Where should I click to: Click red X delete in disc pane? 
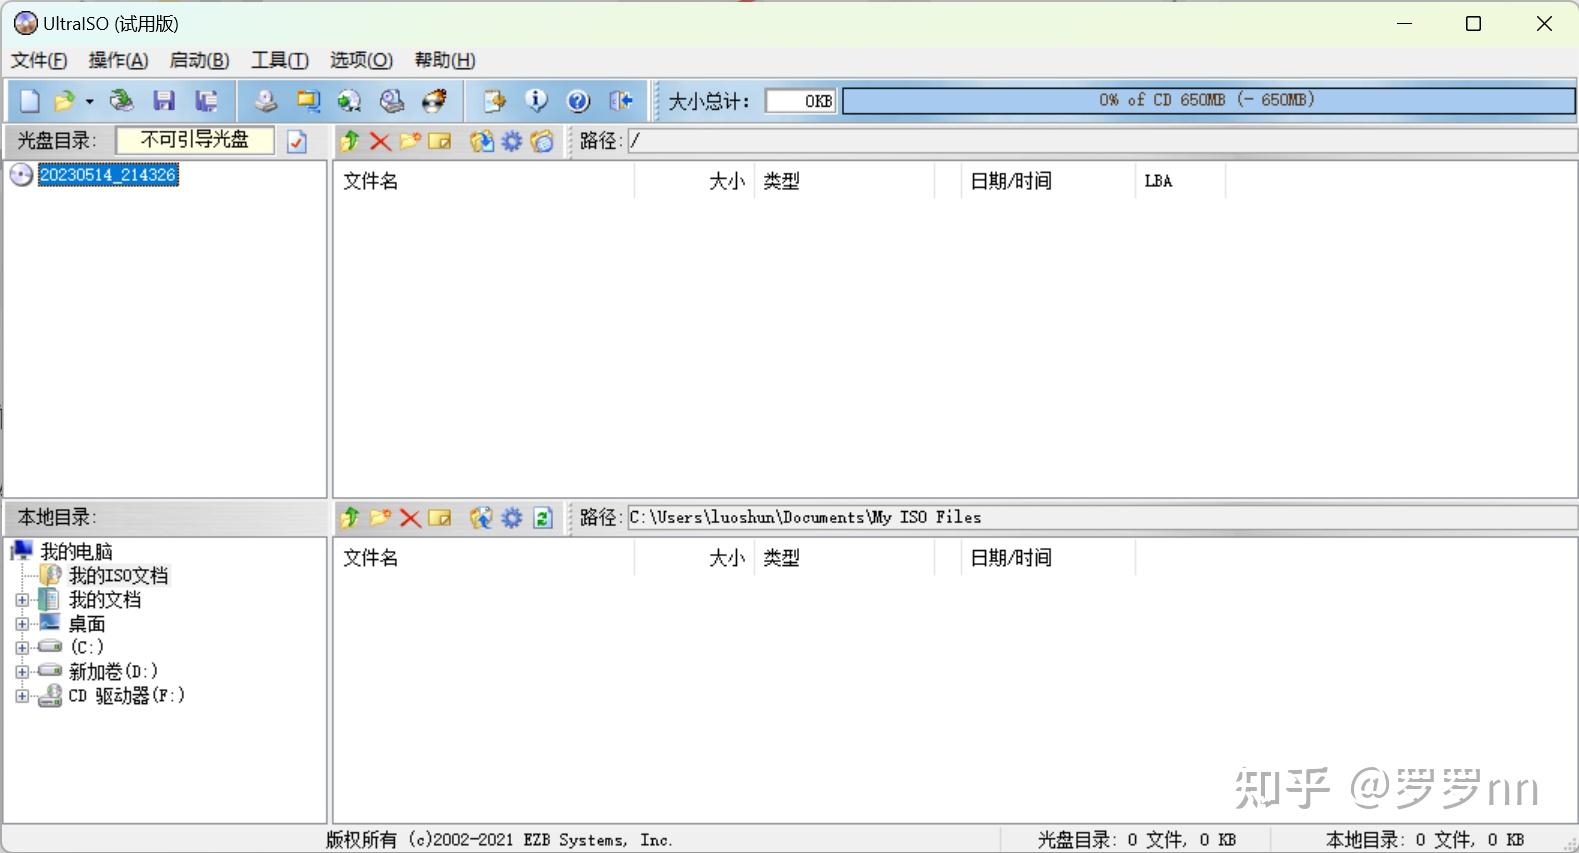click(380, 141)
